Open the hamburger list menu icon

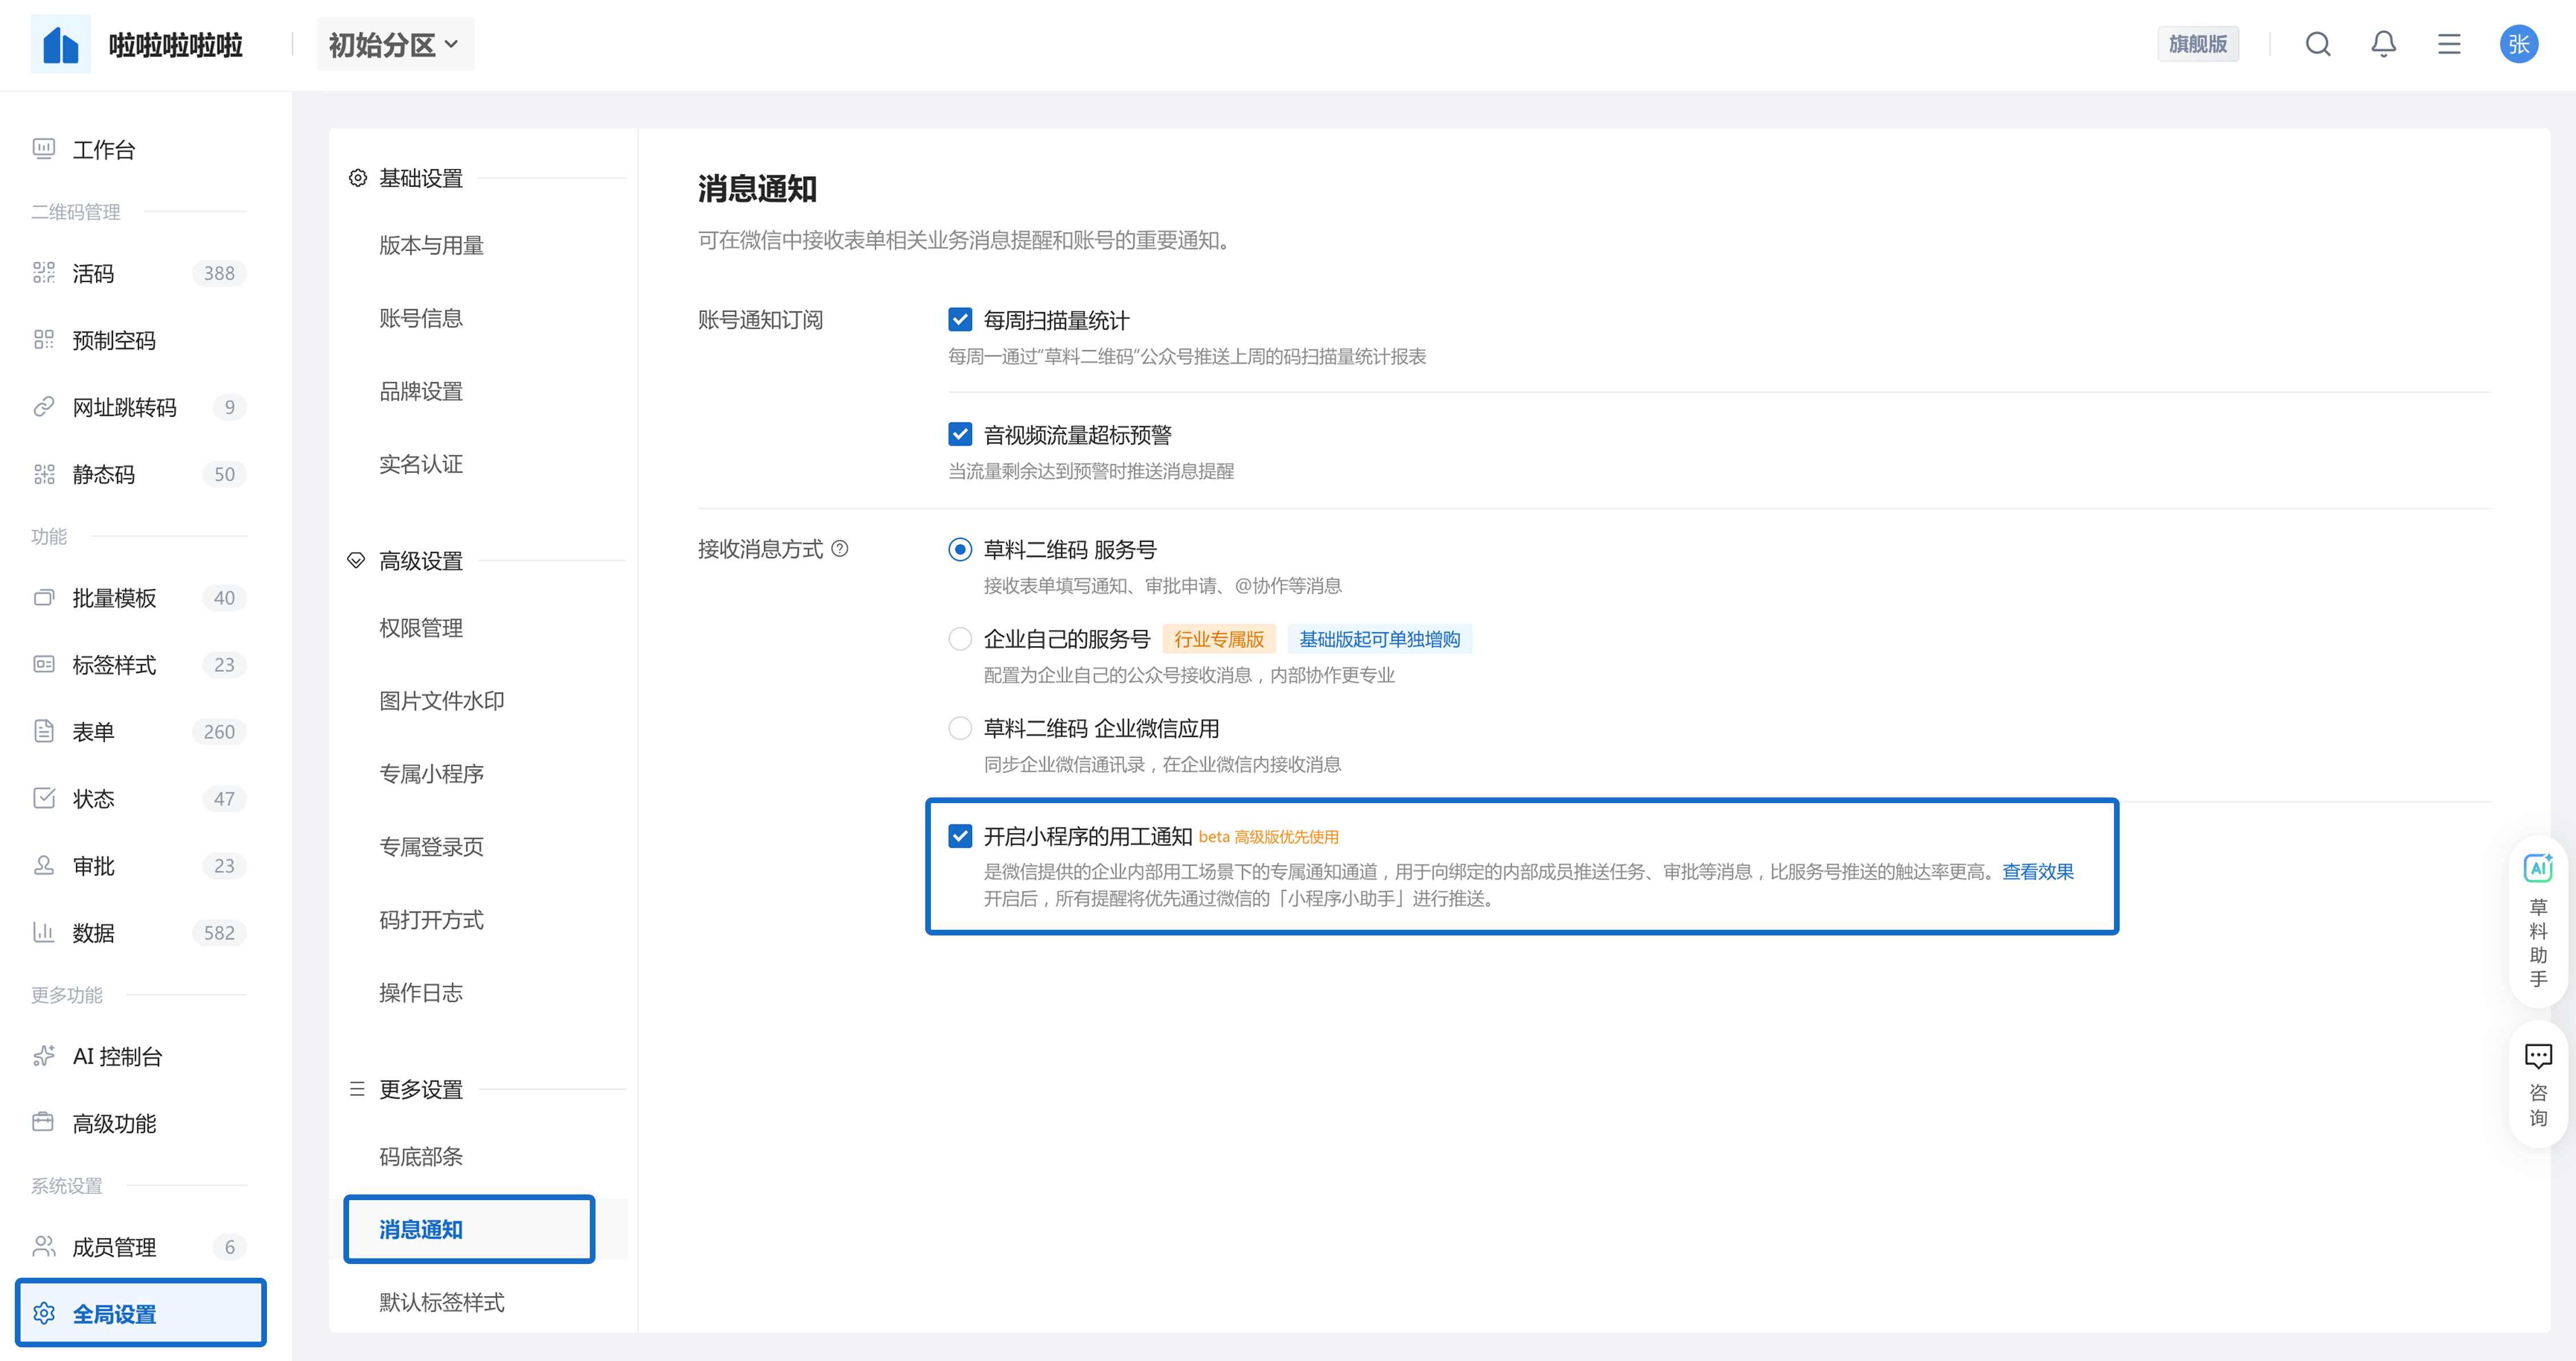pyautogui.click(x=2449, y=44)
